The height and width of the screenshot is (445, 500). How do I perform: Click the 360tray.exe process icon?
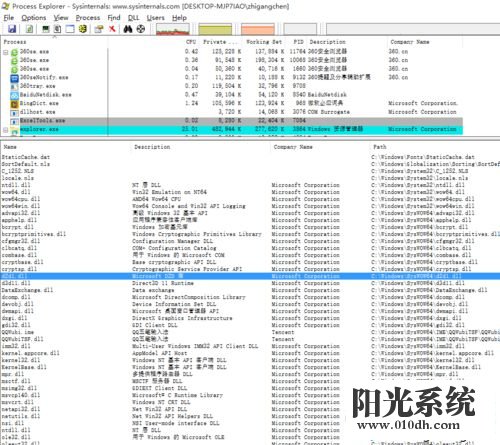coord(14,87)
